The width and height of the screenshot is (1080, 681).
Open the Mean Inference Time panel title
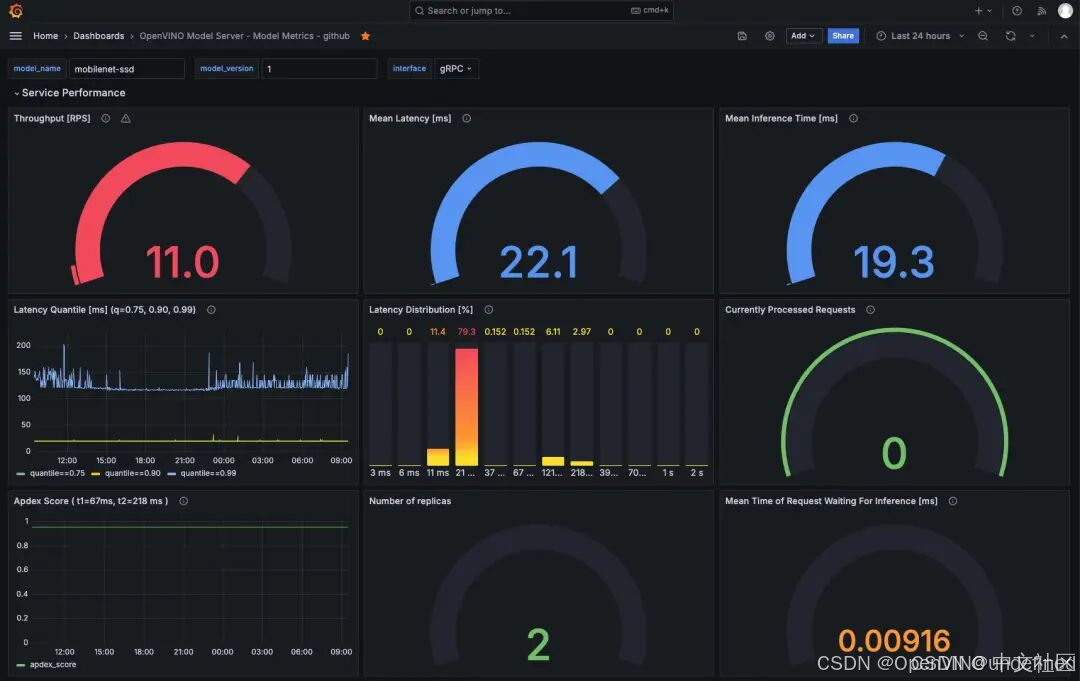[x=781, y=118]
